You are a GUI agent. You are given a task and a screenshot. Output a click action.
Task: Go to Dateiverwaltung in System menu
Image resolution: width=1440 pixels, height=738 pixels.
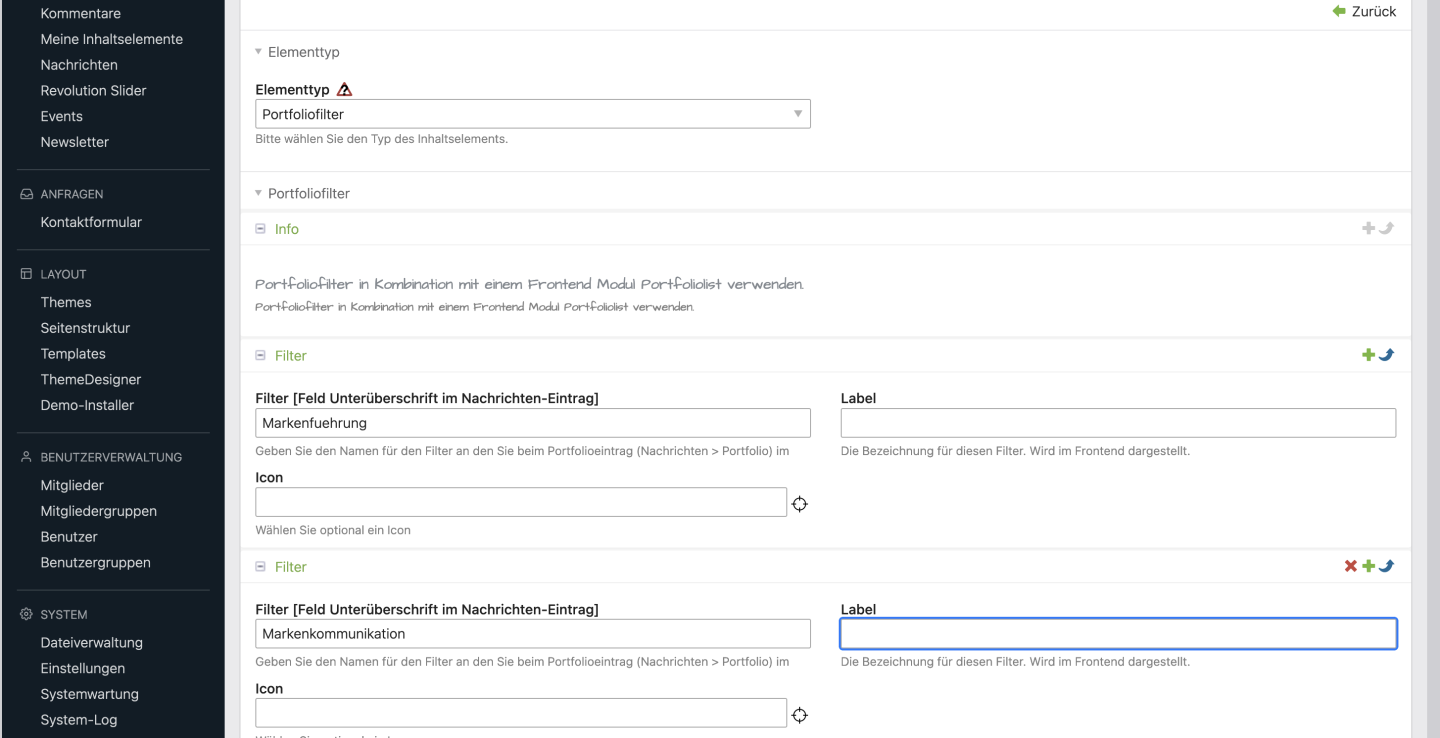click(x=91, y=643)
